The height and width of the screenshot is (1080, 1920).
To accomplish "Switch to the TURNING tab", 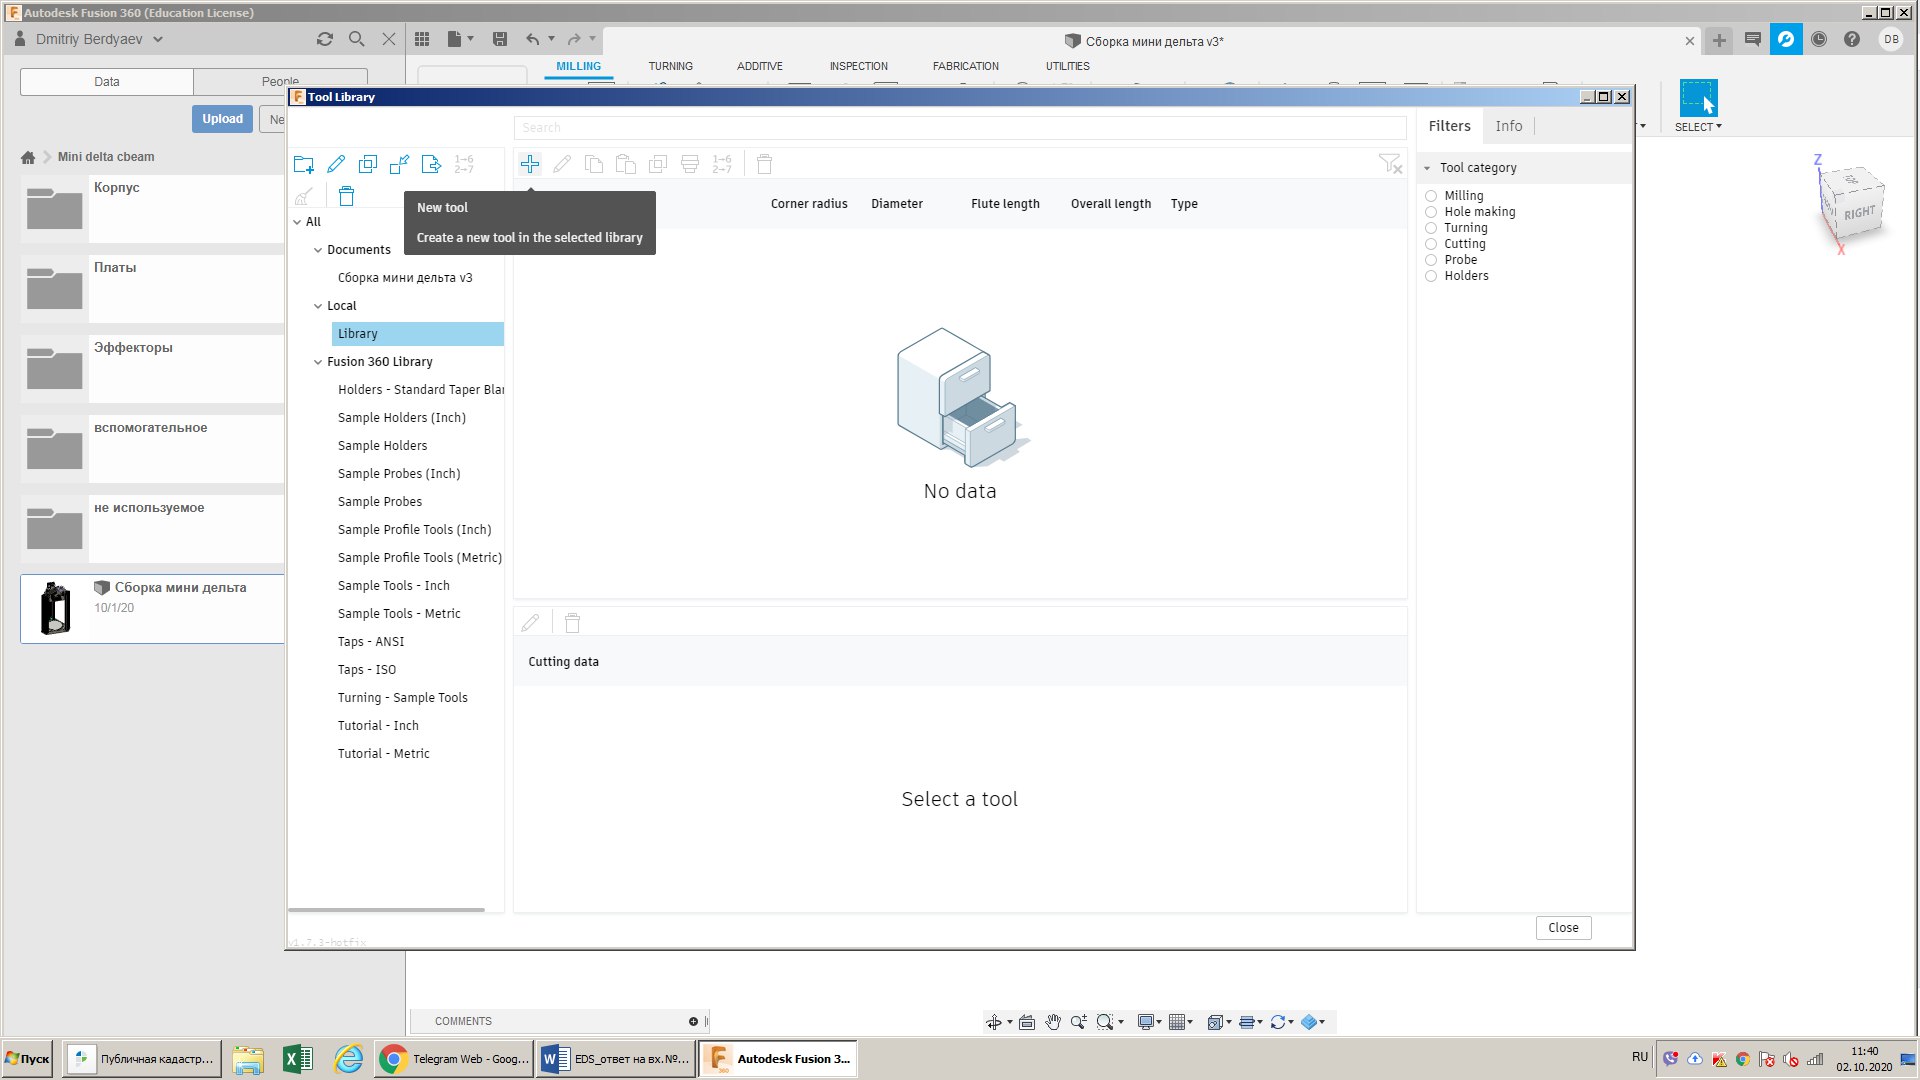I will click(670, 66).
